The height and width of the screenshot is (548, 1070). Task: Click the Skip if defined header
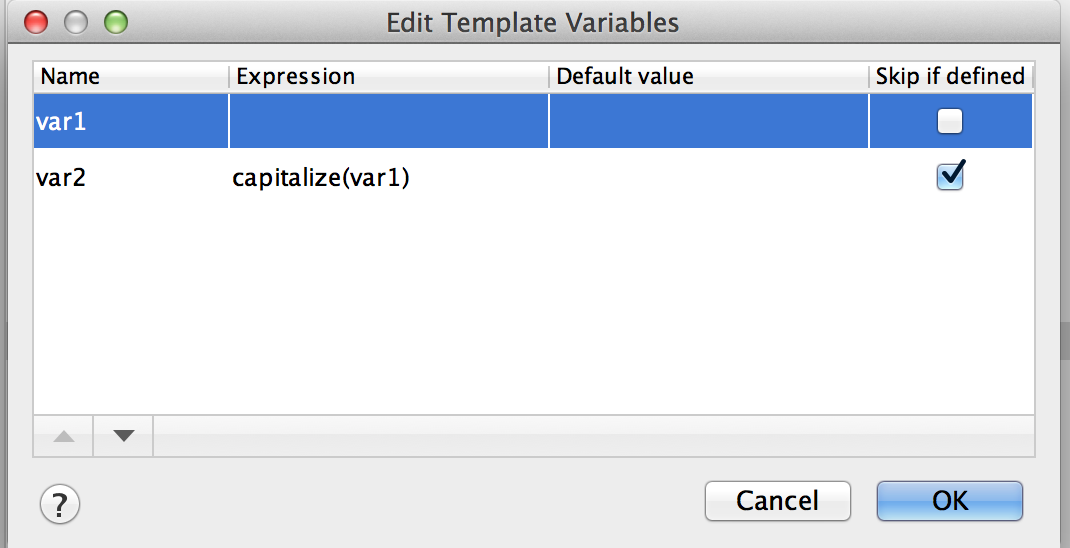coord(951,76)
